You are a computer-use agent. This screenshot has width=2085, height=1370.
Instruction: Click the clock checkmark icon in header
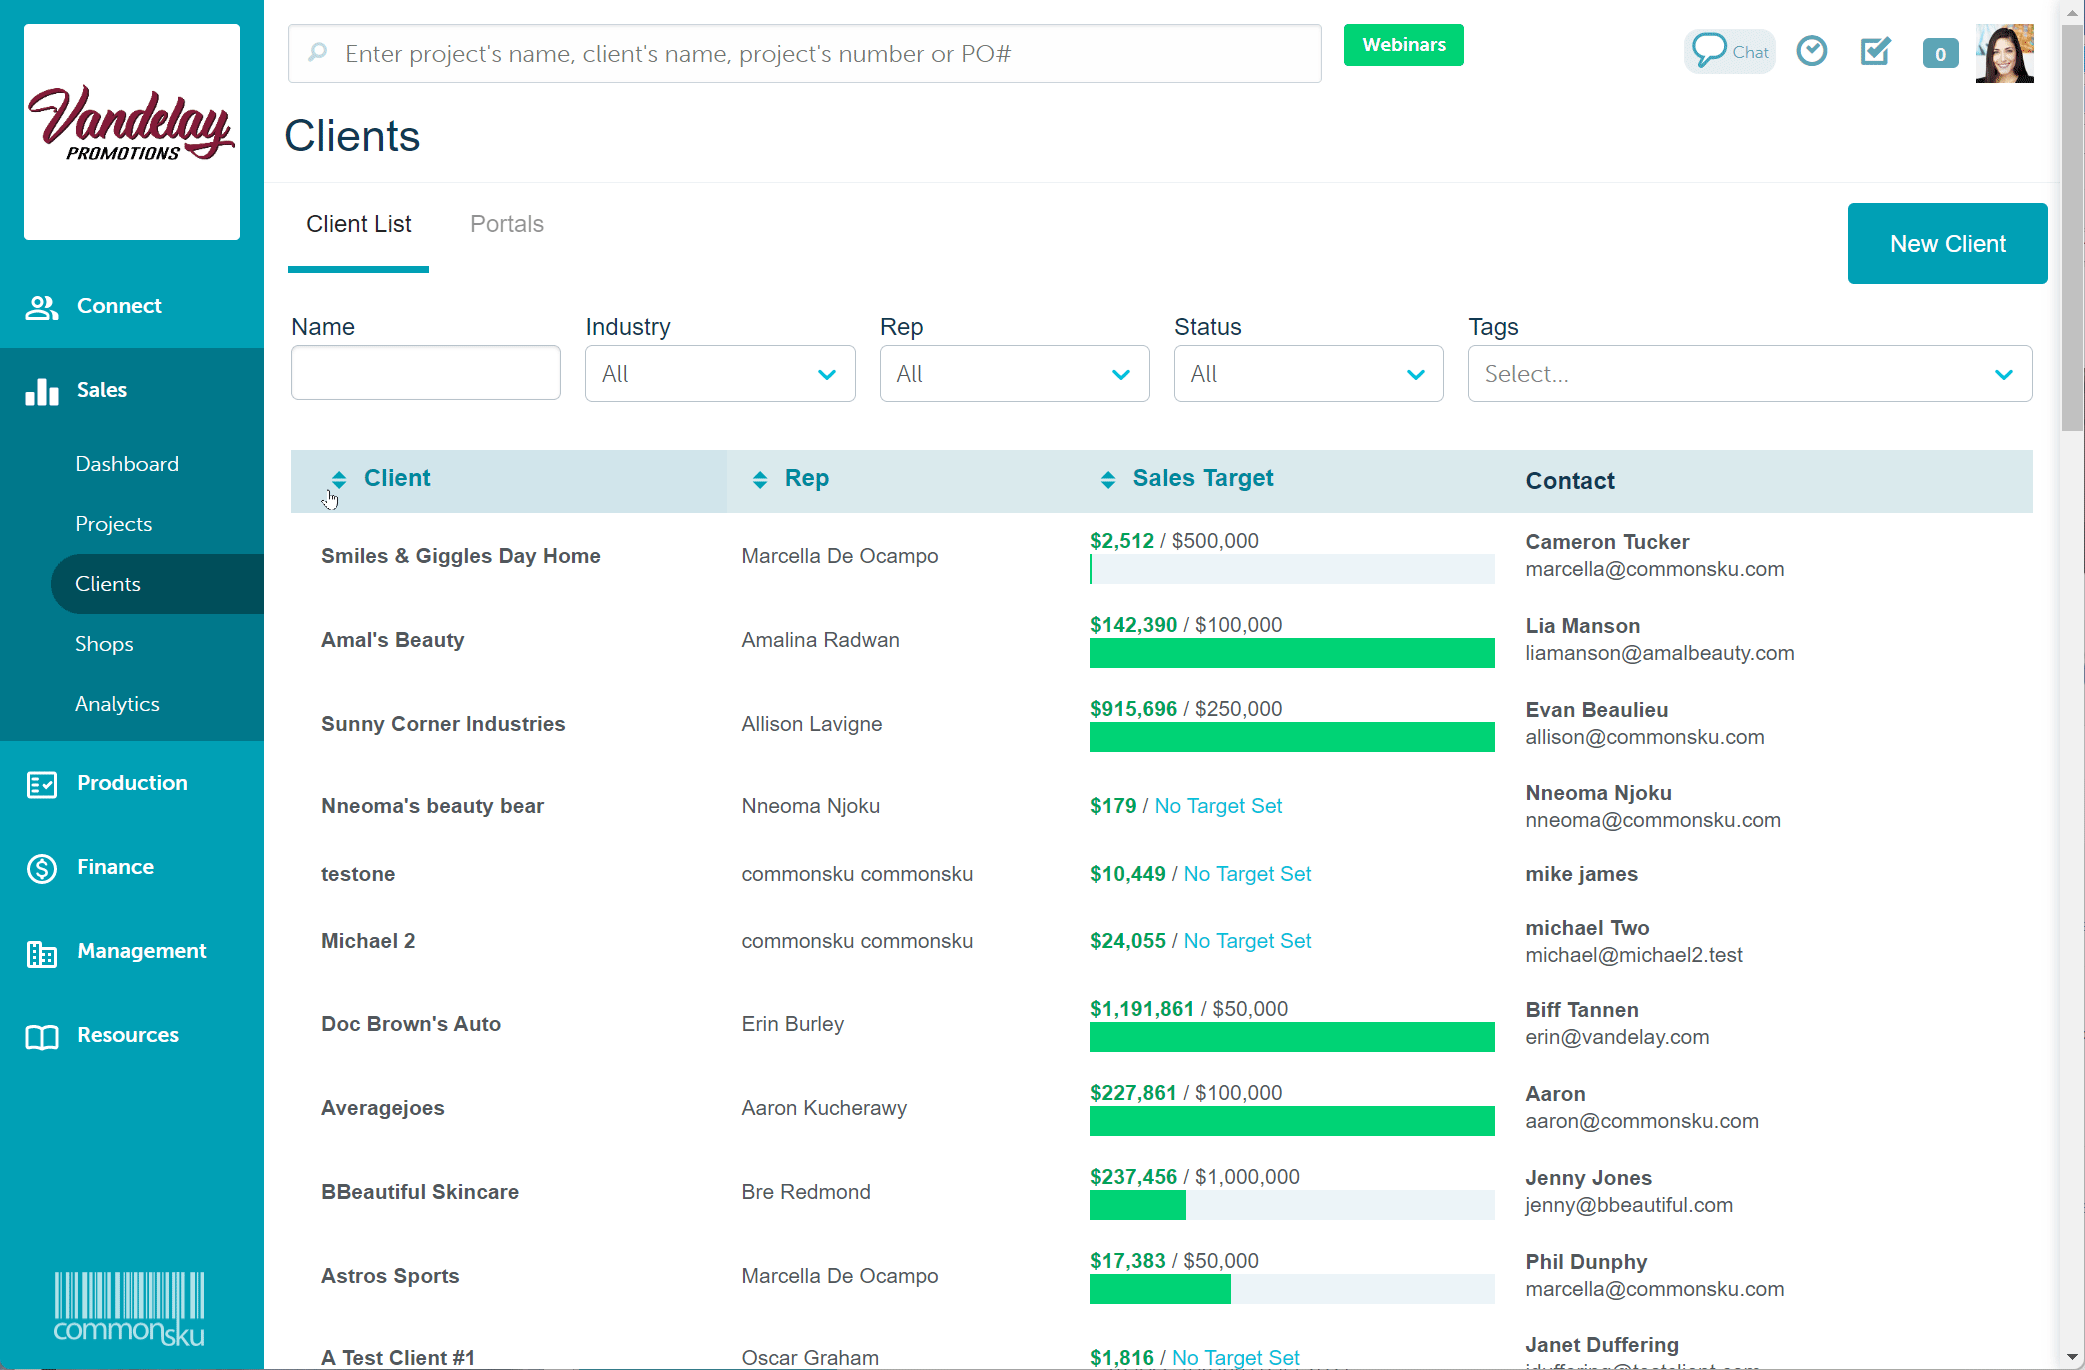click(x=1811, y=51)
